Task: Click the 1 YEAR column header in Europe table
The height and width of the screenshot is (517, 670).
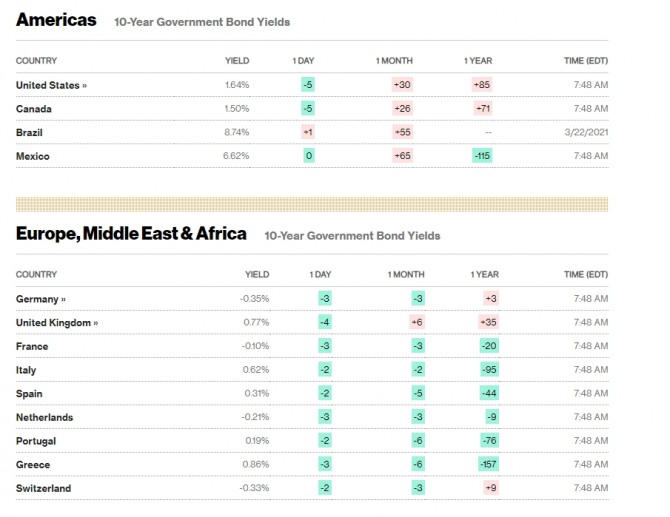Action: 484,274
